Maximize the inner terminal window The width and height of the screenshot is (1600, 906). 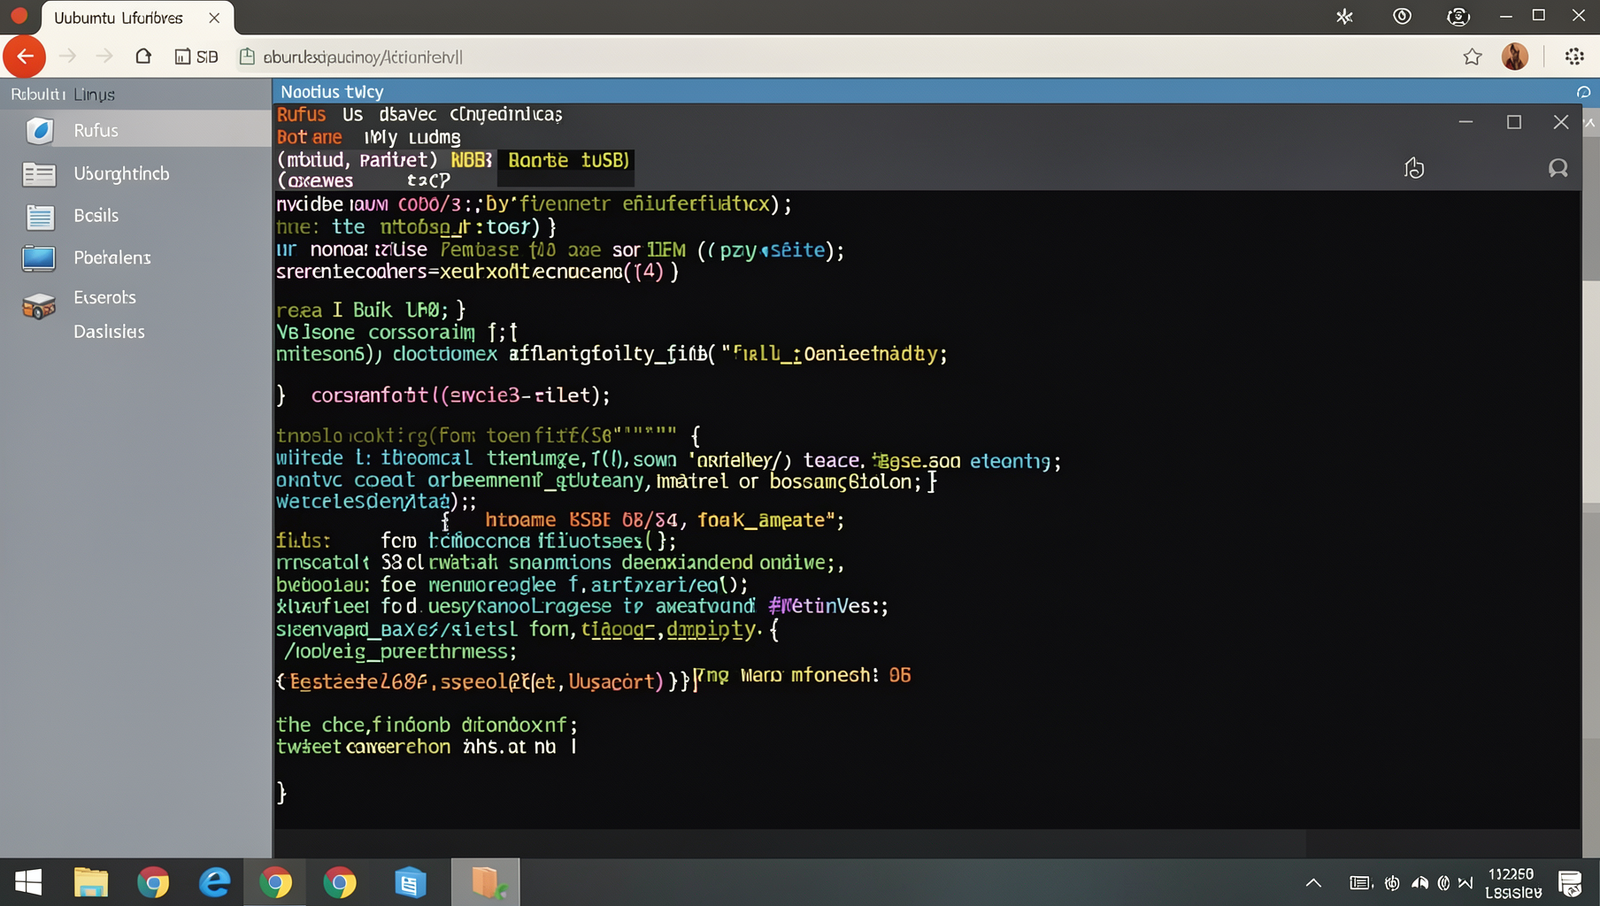(1514, 122)
